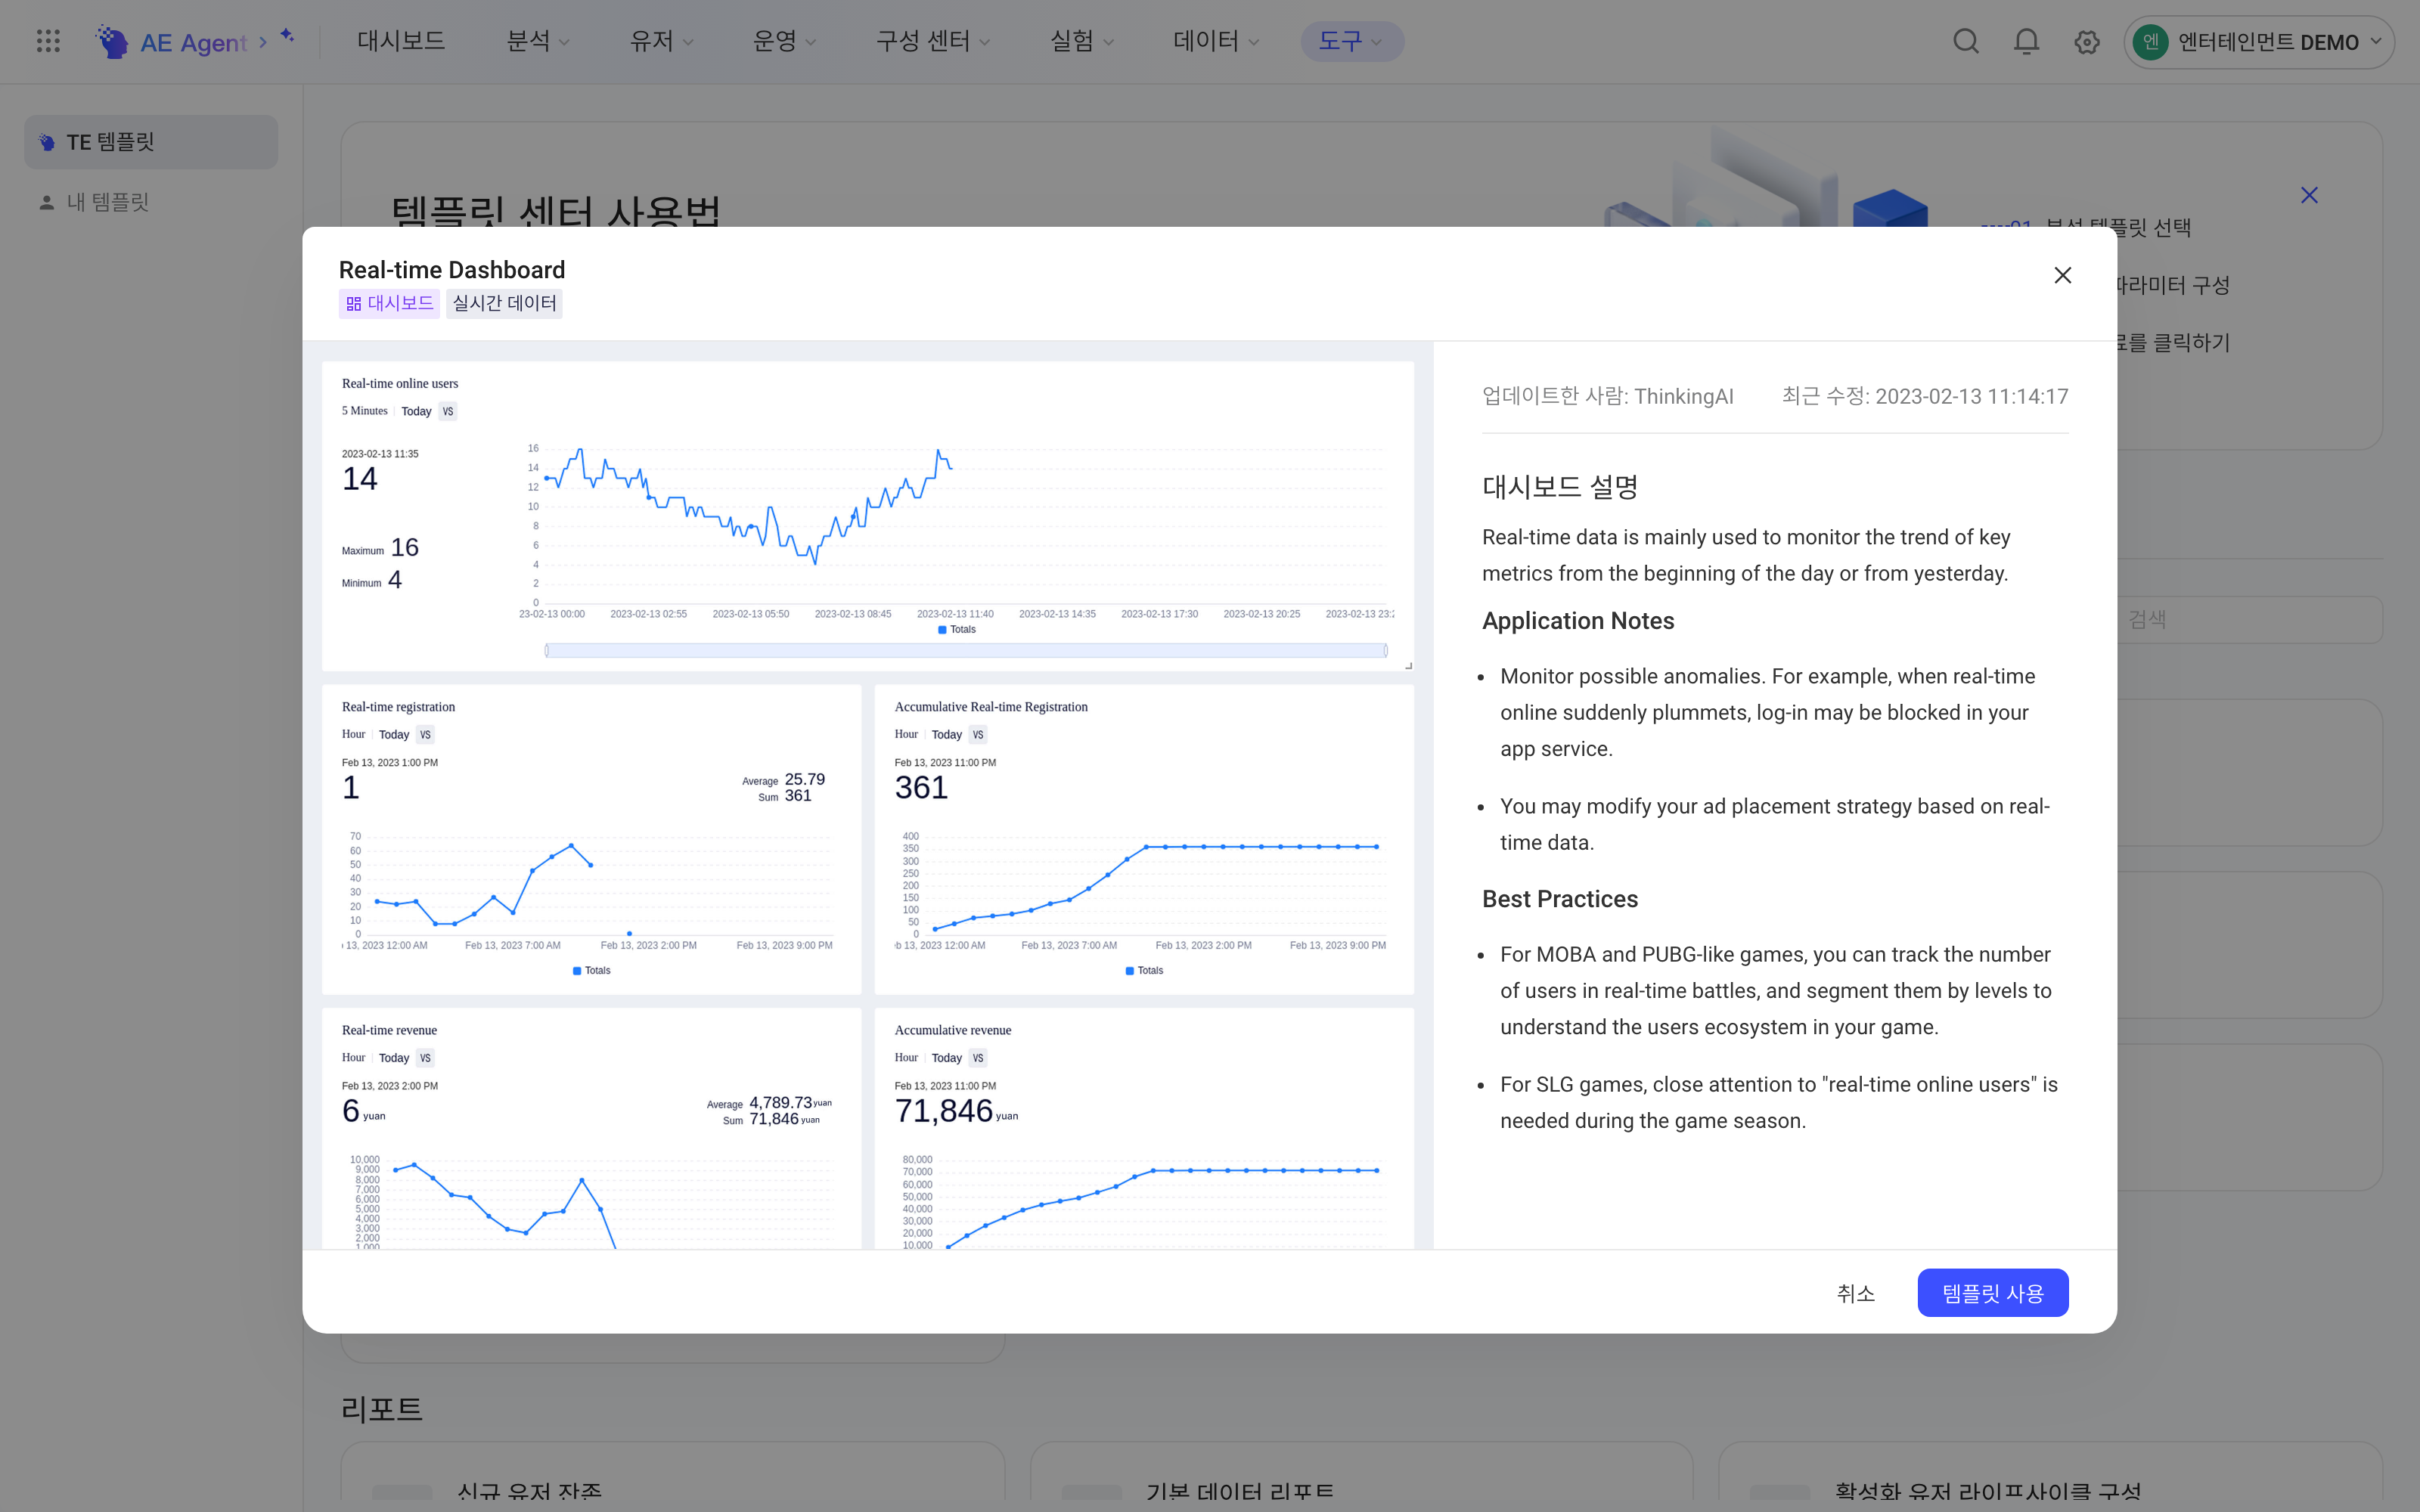Click the 대시보드 tag icon in dialog
The width and height of the screenshot is (2420, 1512).
(x=354, y=303)
